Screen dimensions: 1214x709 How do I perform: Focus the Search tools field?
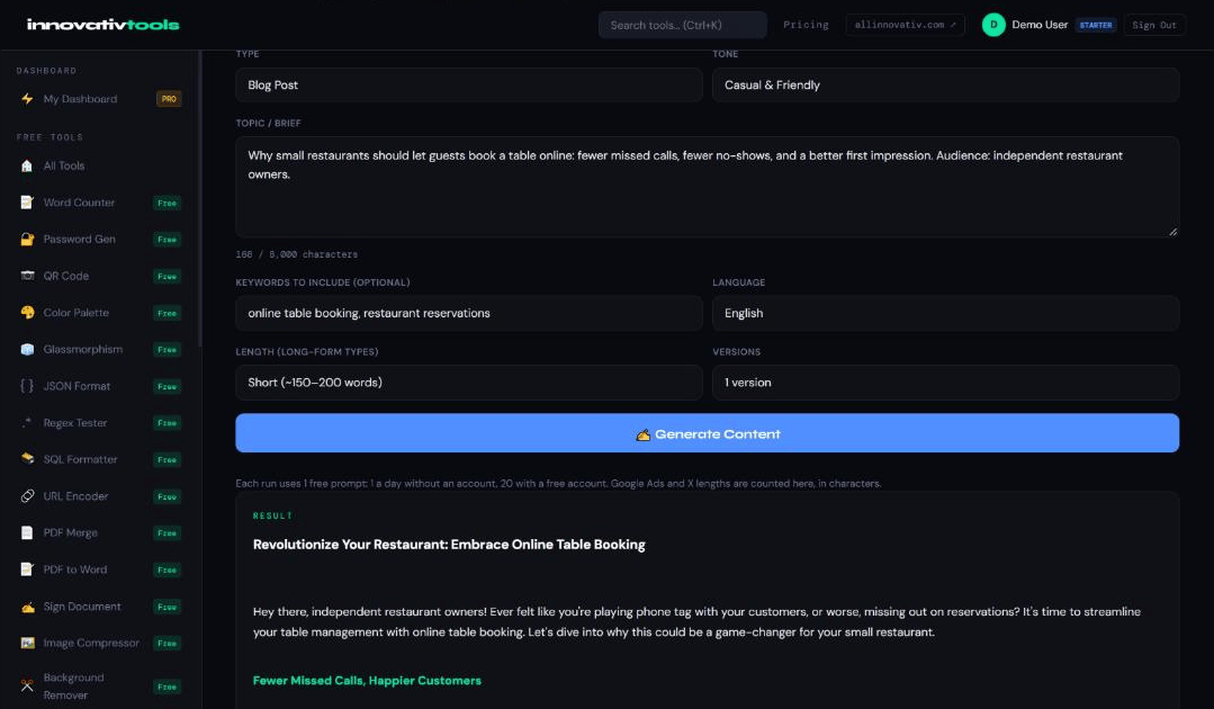point(683,25)
